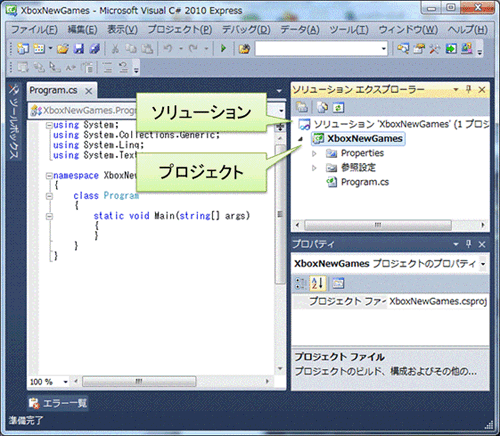Click the Start Page toolbar icon

click(451, 49)
